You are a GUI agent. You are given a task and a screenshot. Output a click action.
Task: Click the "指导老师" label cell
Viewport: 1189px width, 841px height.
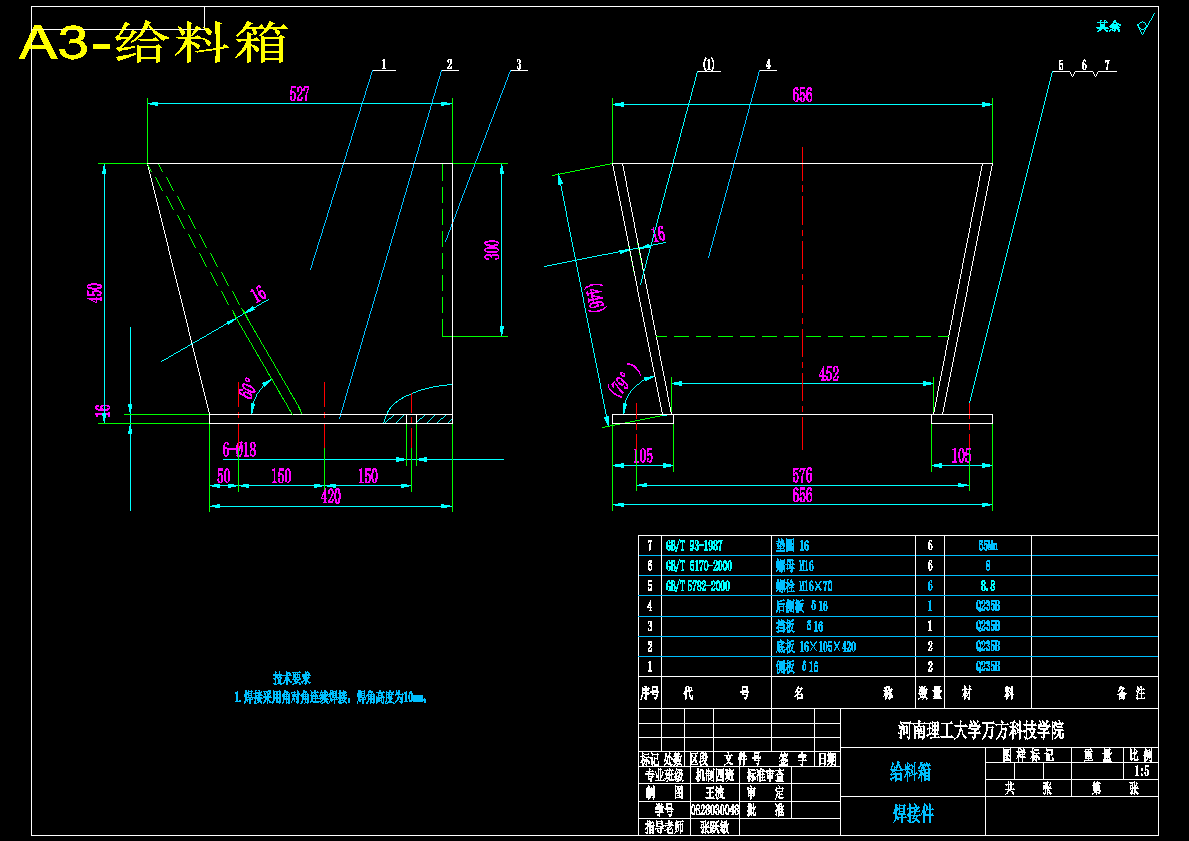tap(664, 827)
